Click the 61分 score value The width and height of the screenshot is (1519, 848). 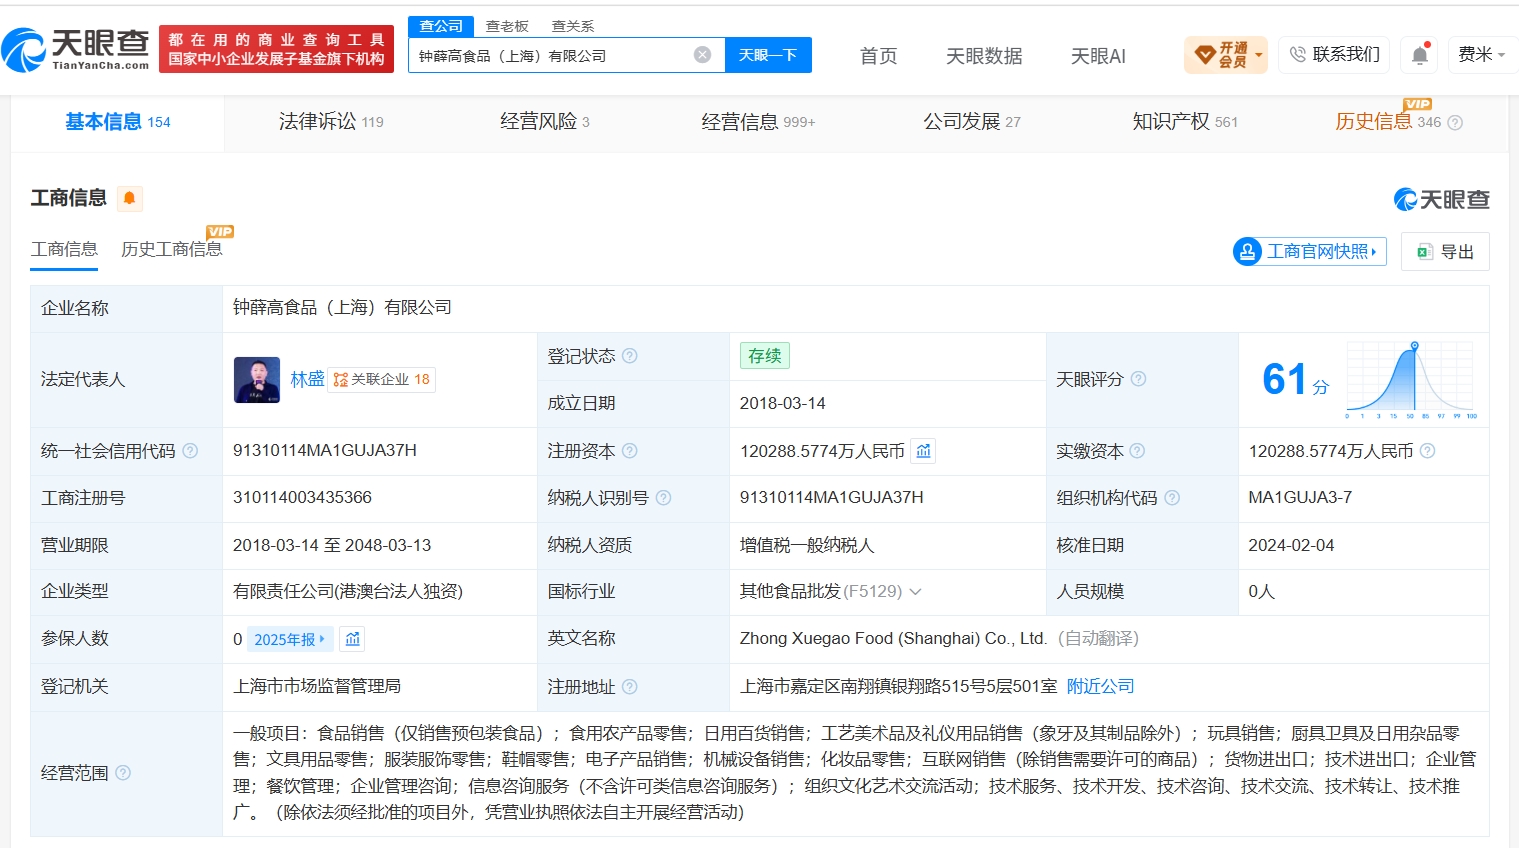(1296, 380)
